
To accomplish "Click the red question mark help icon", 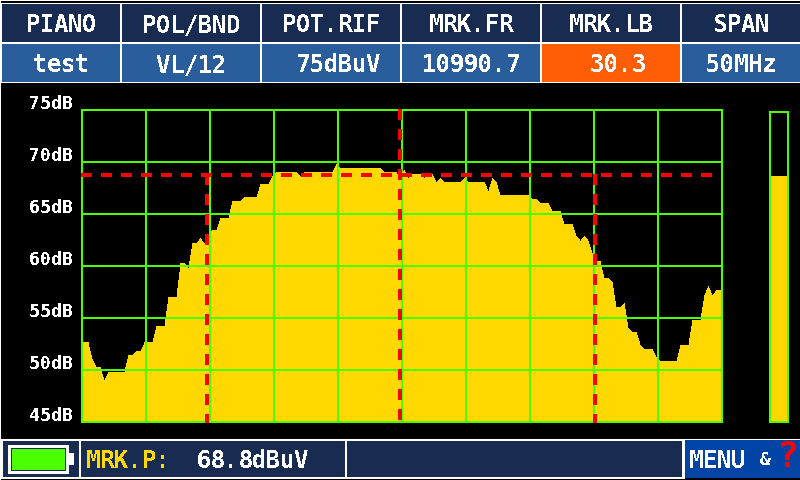I will click(788, 453).
